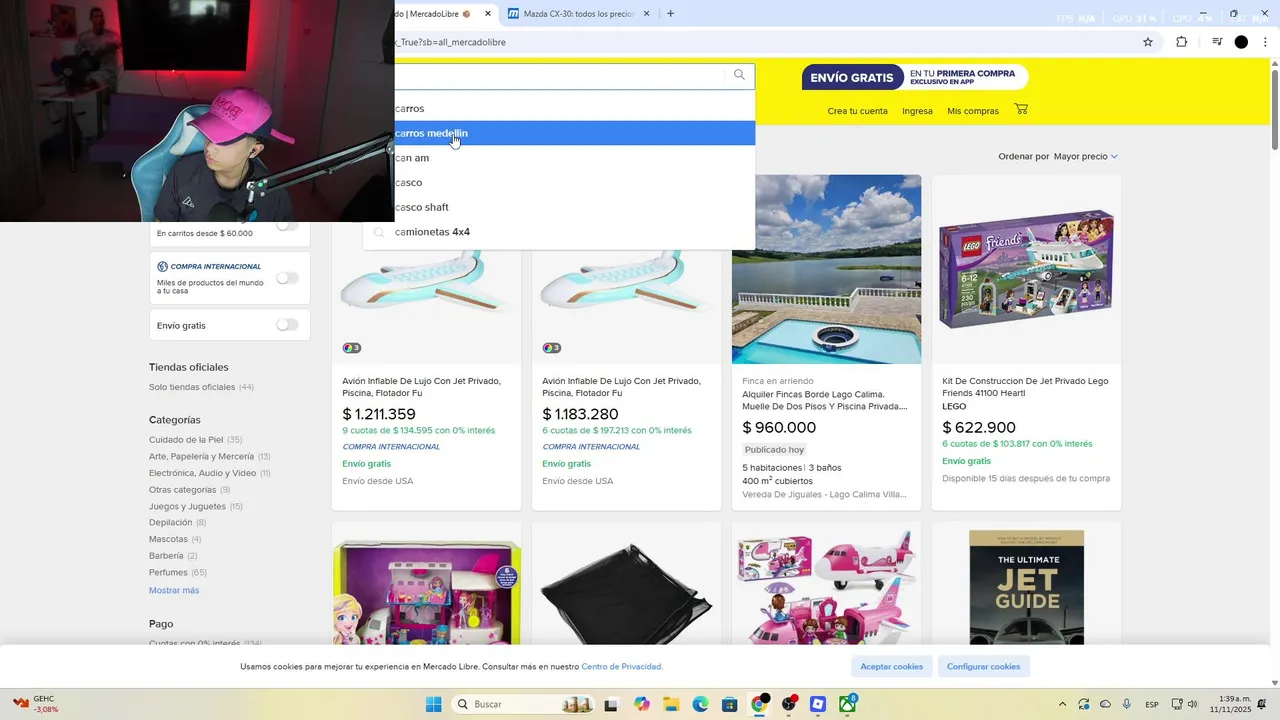Pick 'camionetas 4x4' search suggestion
Screen dimensions: 1280x720
[x=560, y=232]
